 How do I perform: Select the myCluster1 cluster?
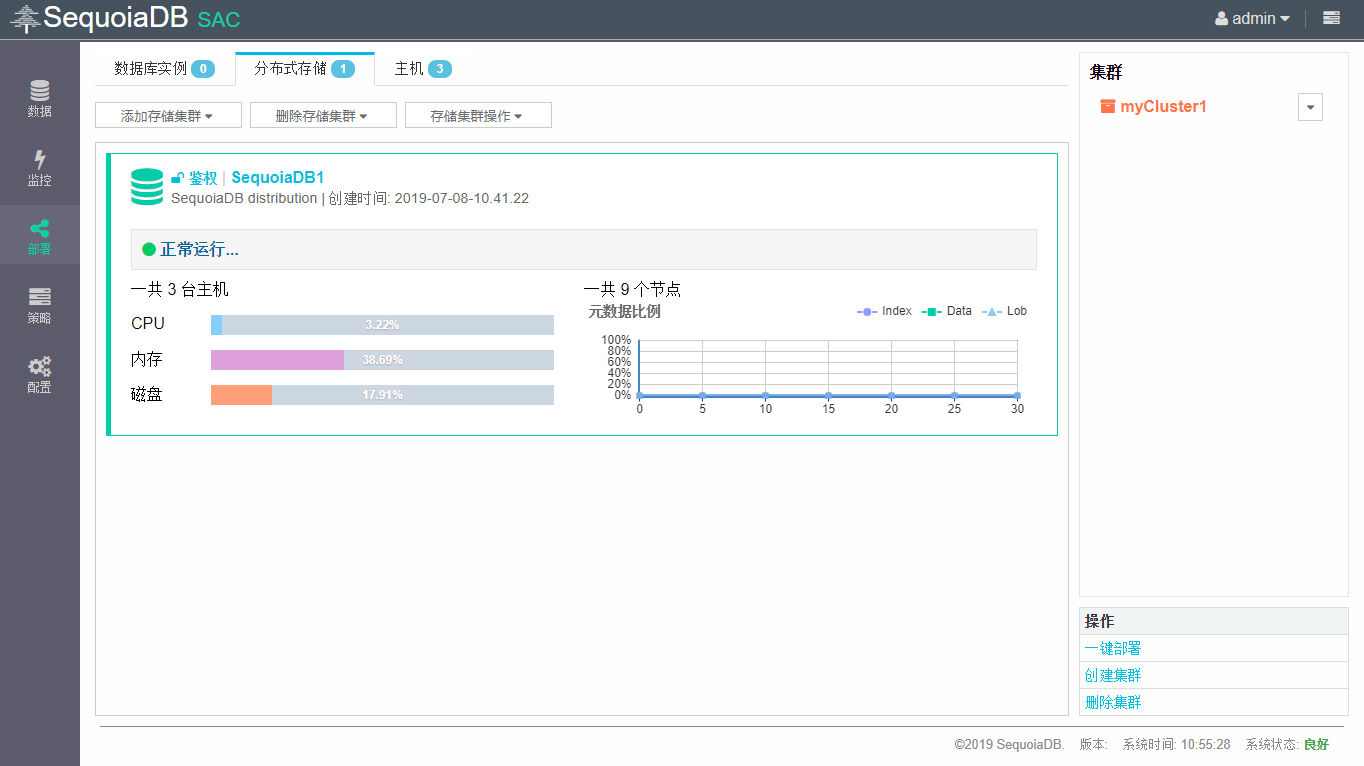tap(1163, 106)
